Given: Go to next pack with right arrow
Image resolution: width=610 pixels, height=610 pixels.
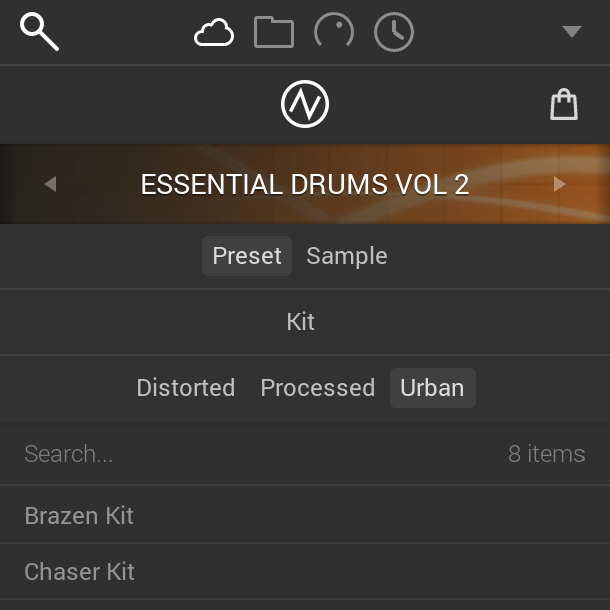Looking at the screenshot, I should 559,184.
